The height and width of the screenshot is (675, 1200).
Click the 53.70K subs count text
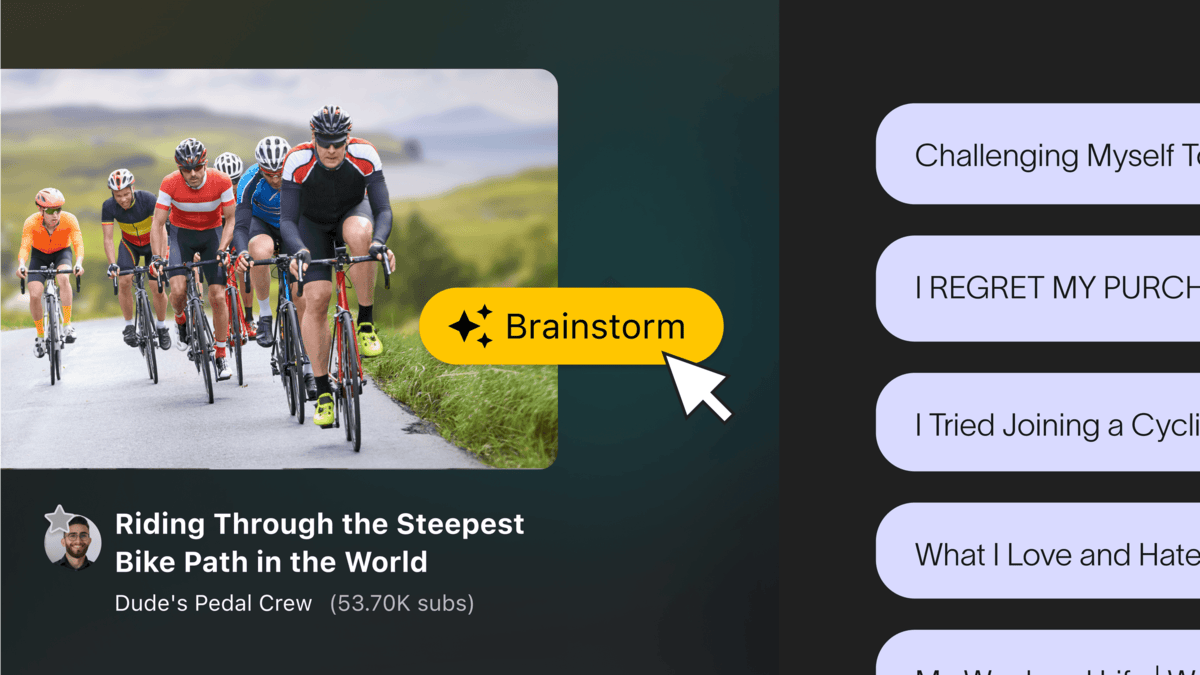pyautogui.click(x=402, y=603)
